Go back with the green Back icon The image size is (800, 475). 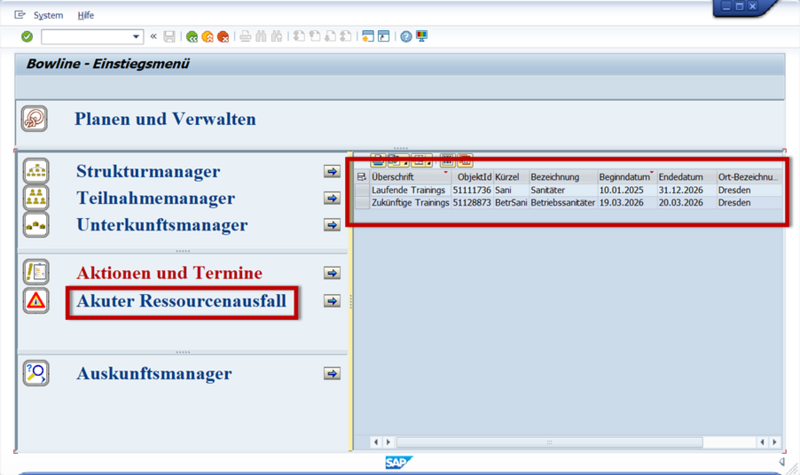point(192,37)
